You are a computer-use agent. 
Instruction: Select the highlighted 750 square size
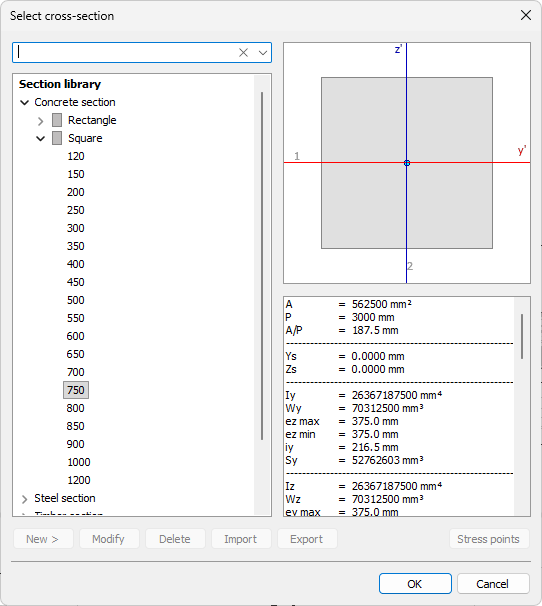76,390
